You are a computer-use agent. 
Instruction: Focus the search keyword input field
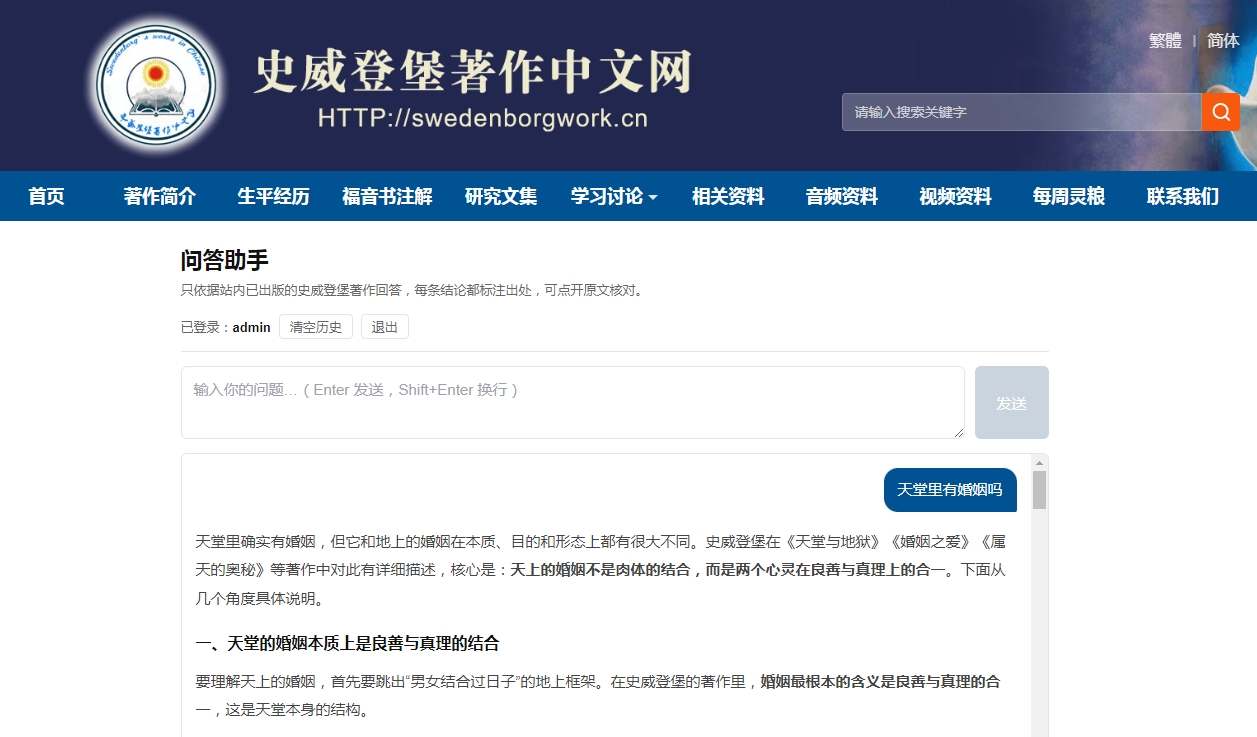pyautogui.click(x=1021, y=112)
